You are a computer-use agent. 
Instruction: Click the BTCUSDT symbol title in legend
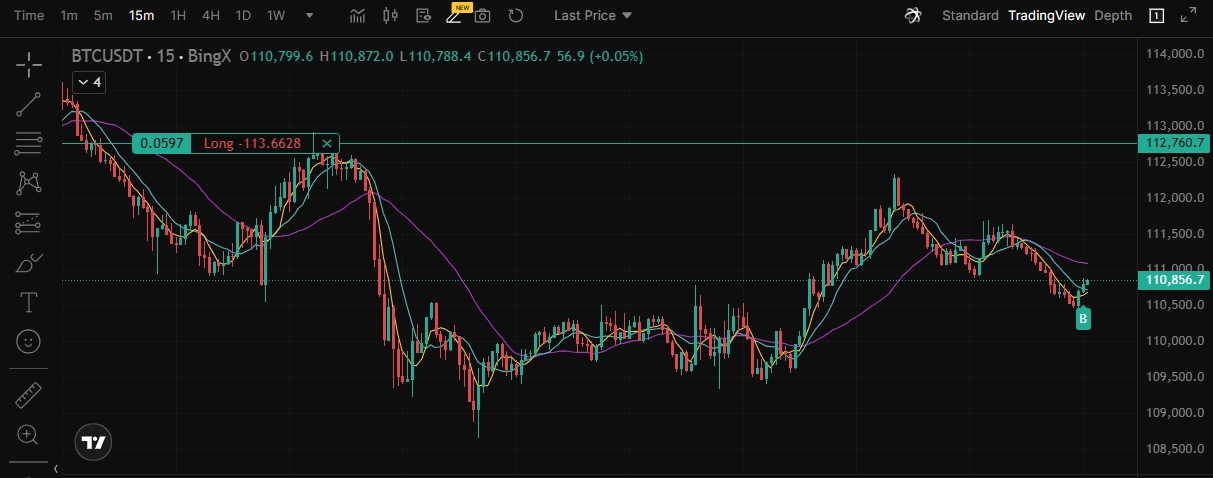click(106, 56)
